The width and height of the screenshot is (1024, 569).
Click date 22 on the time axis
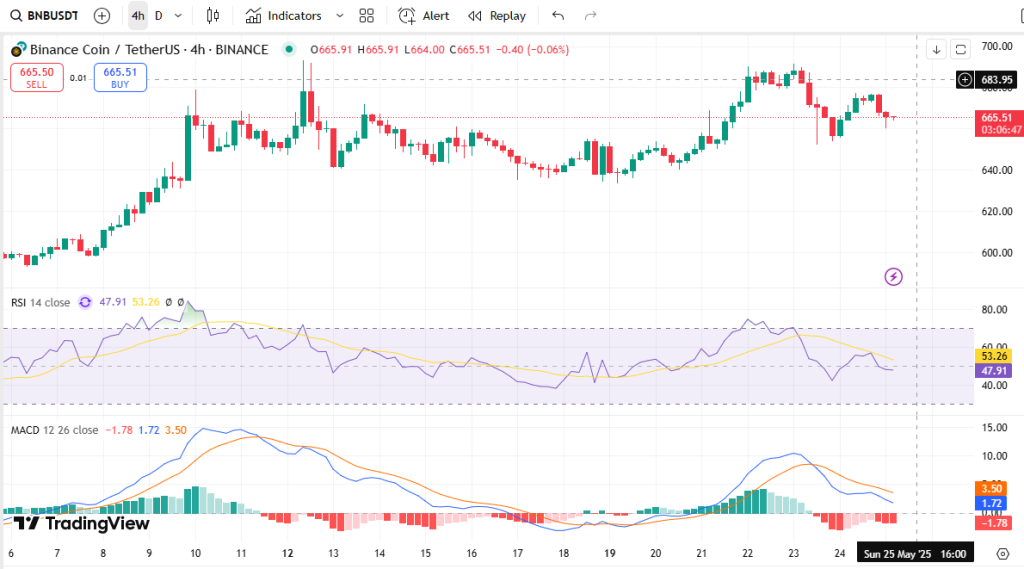[747, 553]
